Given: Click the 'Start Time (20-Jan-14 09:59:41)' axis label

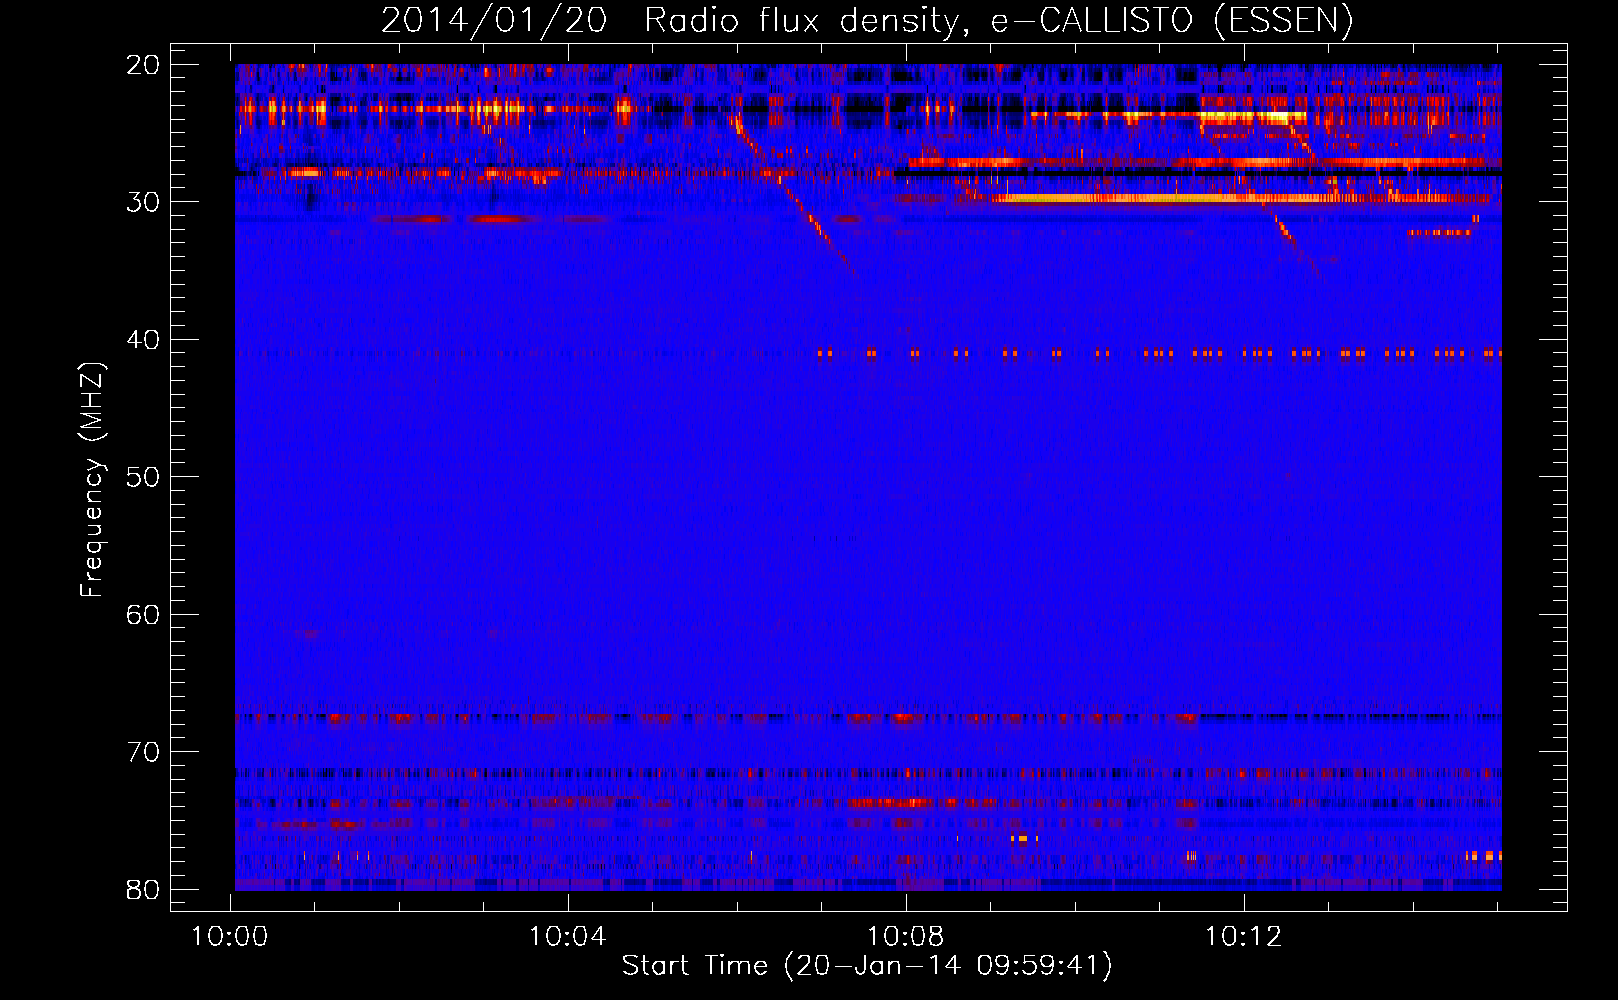Looking at the screenshot, I should click(x=867, y=966).
